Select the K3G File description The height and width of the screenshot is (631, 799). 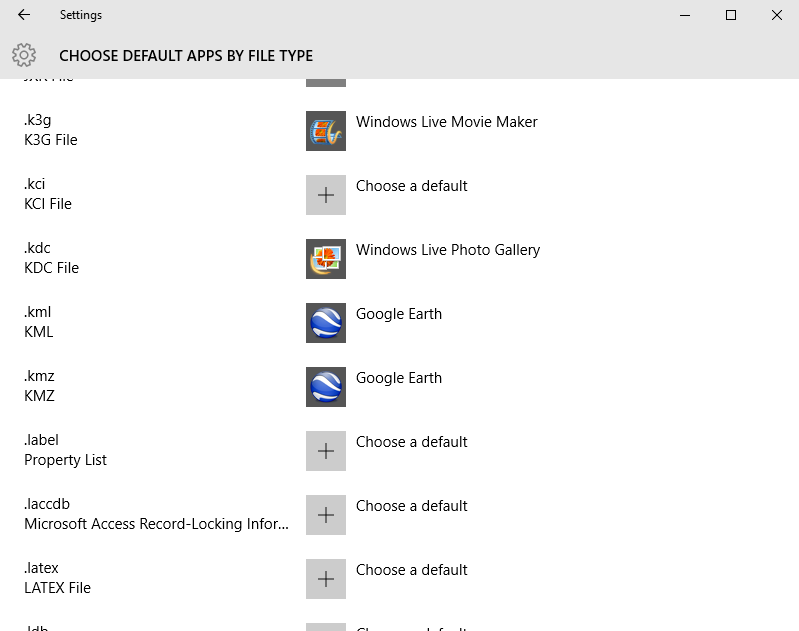(50, 140)
